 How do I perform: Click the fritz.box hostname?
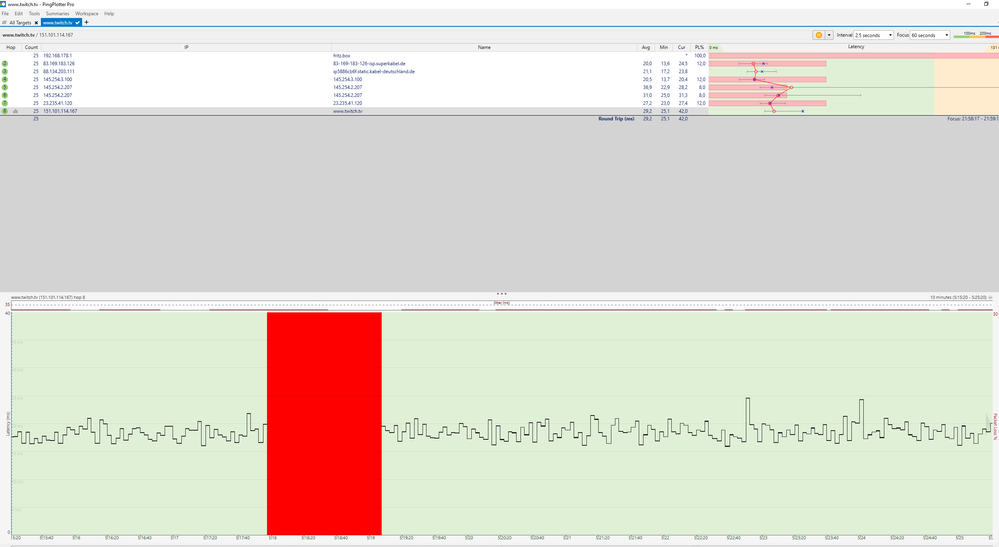pyautogui.click(x=341, y=55)
